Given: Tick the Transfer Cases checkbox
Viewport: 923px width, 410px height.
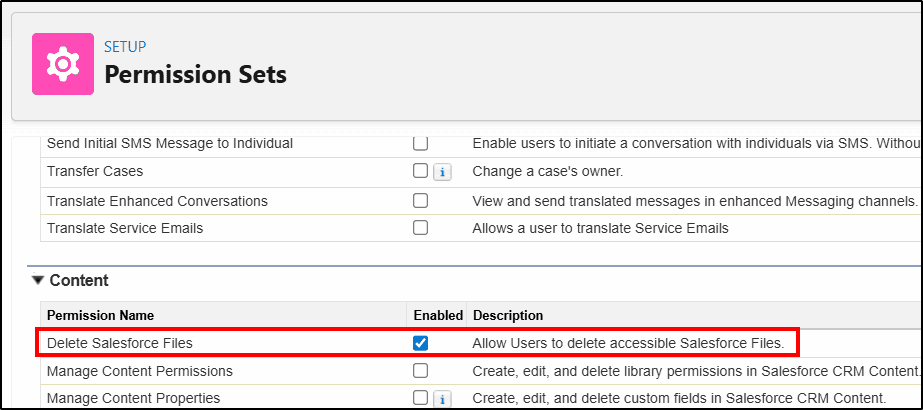Looking at the screenshot, I should 420,171.
